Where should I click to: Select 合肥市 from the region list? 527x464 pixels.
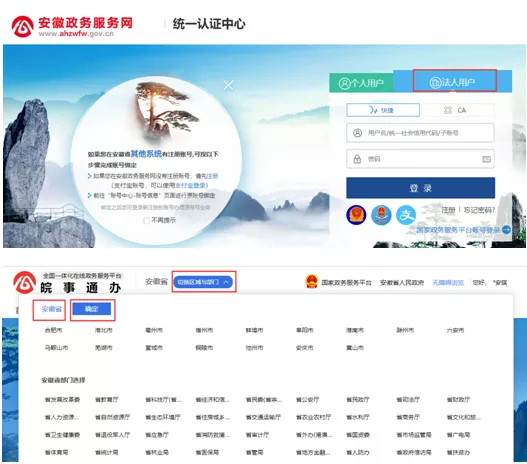pyautogui.click(x=53, y=330)
